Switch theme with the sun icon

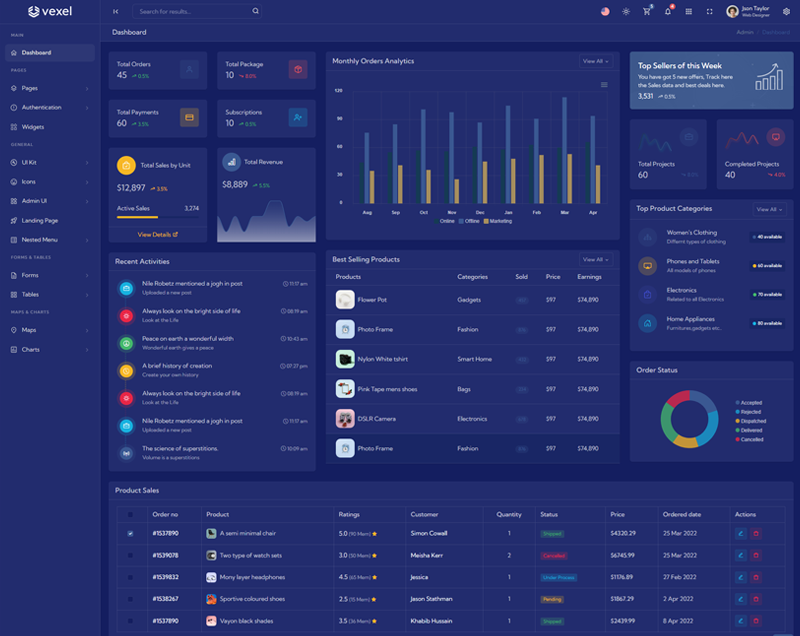[626, 11]
